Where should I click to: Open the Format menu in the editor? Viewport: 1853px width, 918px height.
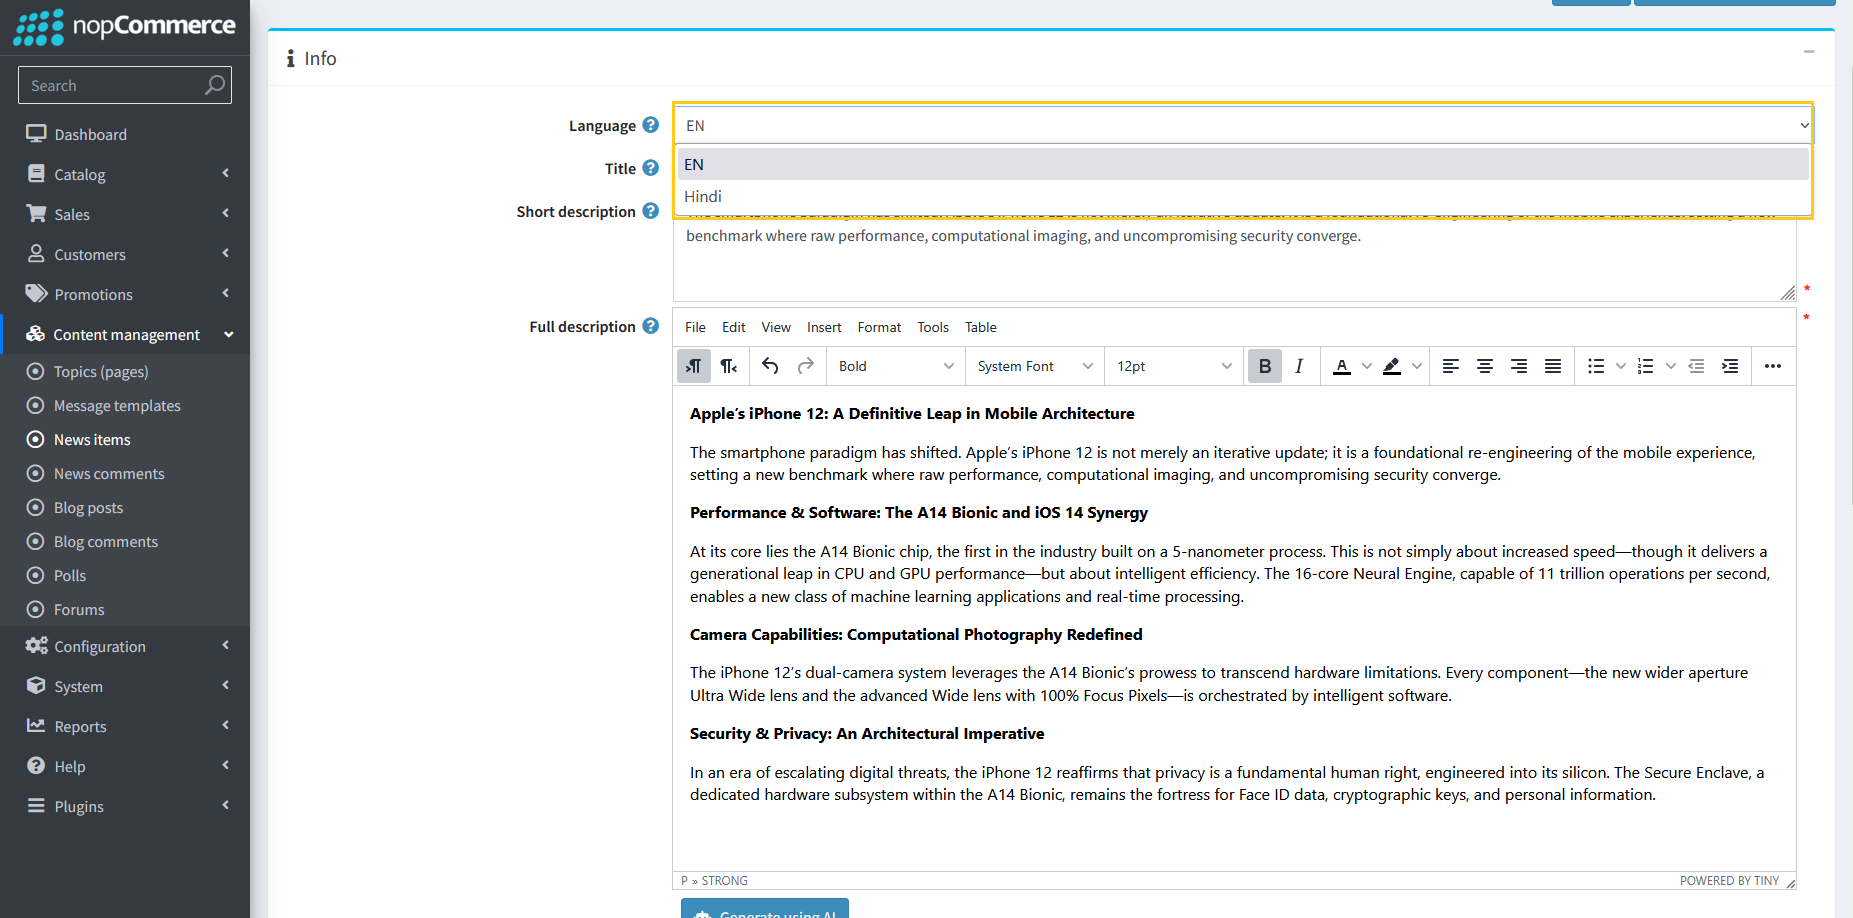point(879,327)
